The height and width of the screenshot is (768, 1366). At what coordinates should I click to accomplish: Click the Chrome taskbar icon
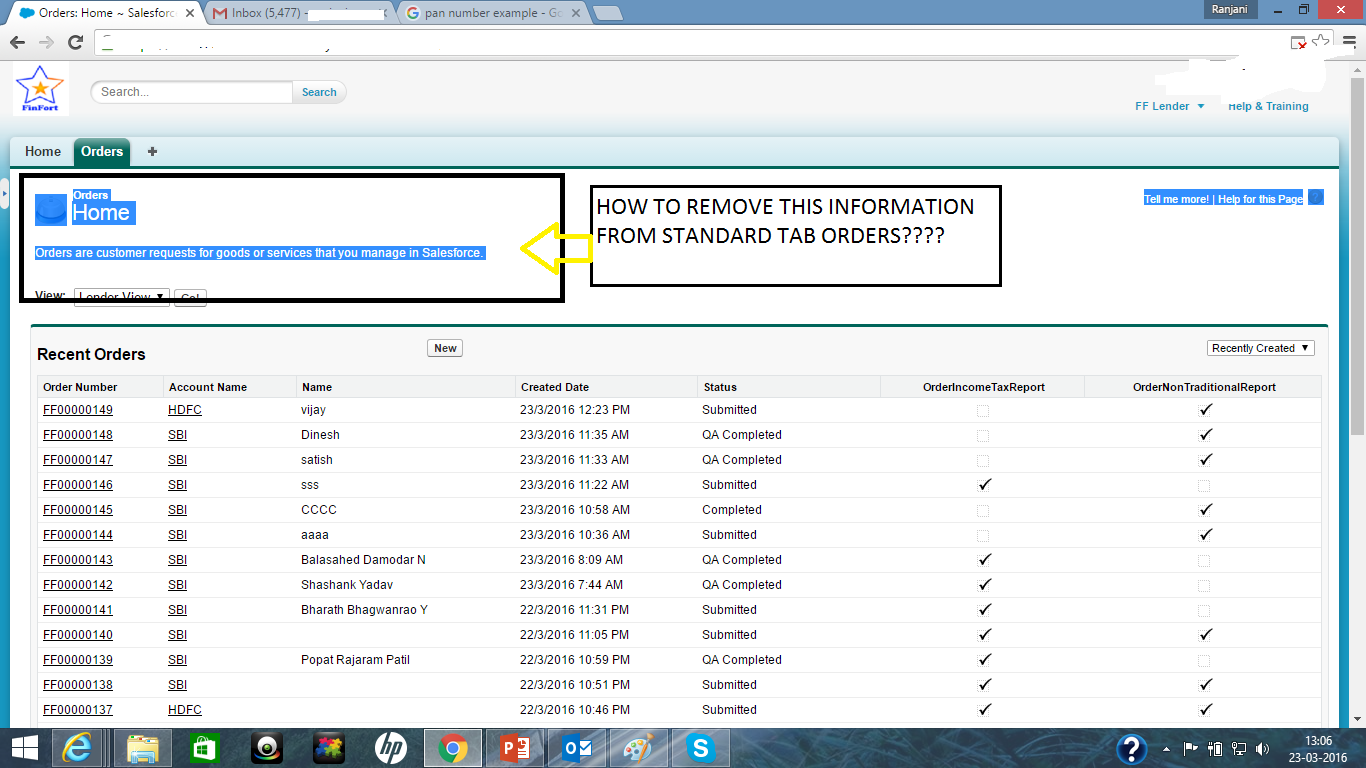point(453,748)
